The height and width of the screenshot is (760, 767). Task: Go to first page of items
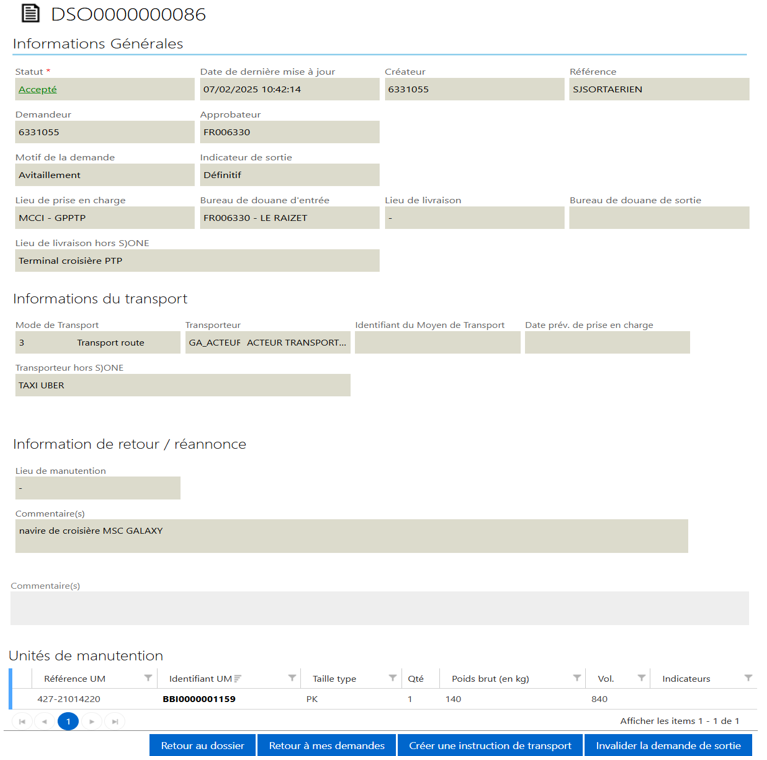[x=22, y=721]
